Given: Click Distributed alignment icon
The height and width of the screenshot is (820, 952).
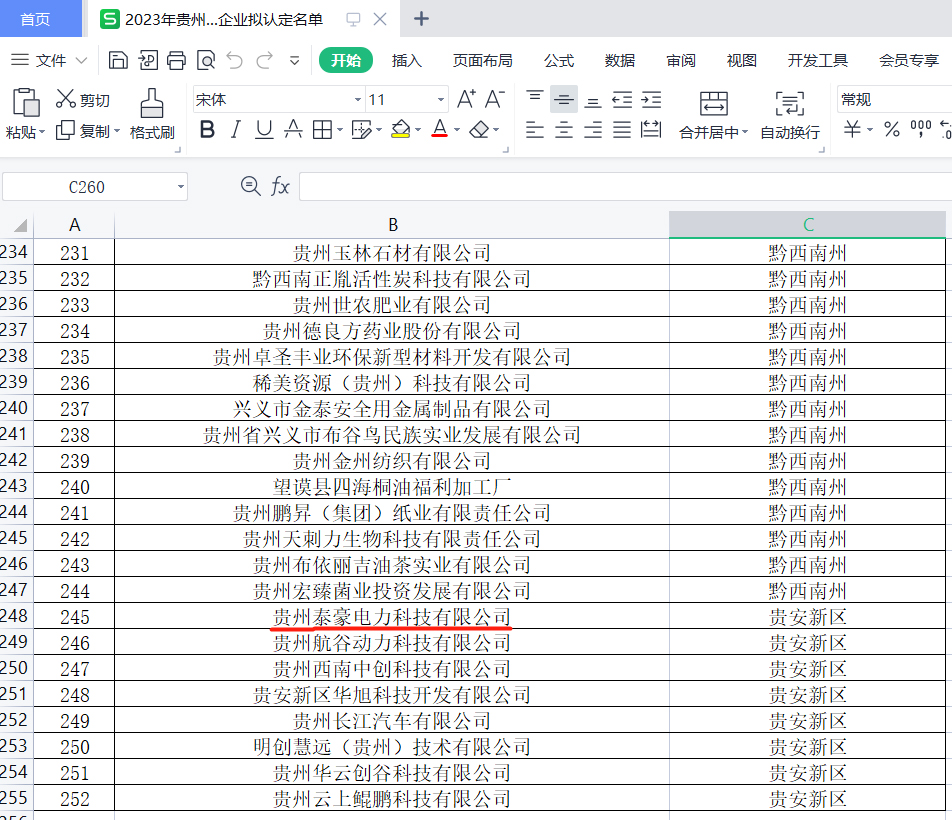Looking at the screenshot, I should [651, 130].
